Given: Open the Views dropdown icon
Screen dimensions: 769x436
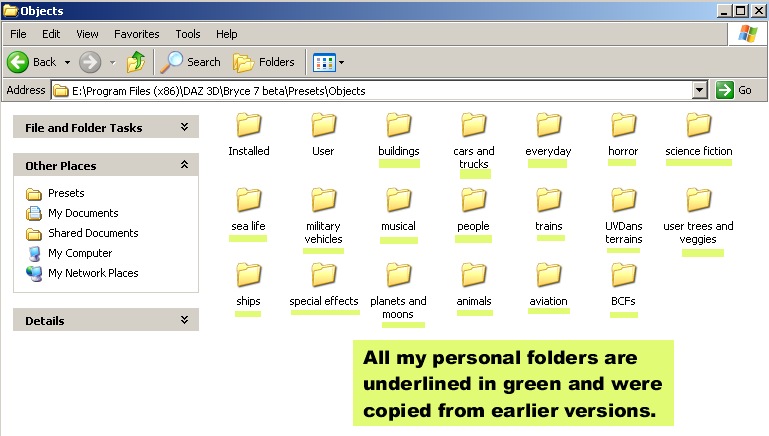Looking at the screenshot, I should [x=328, y=62].
